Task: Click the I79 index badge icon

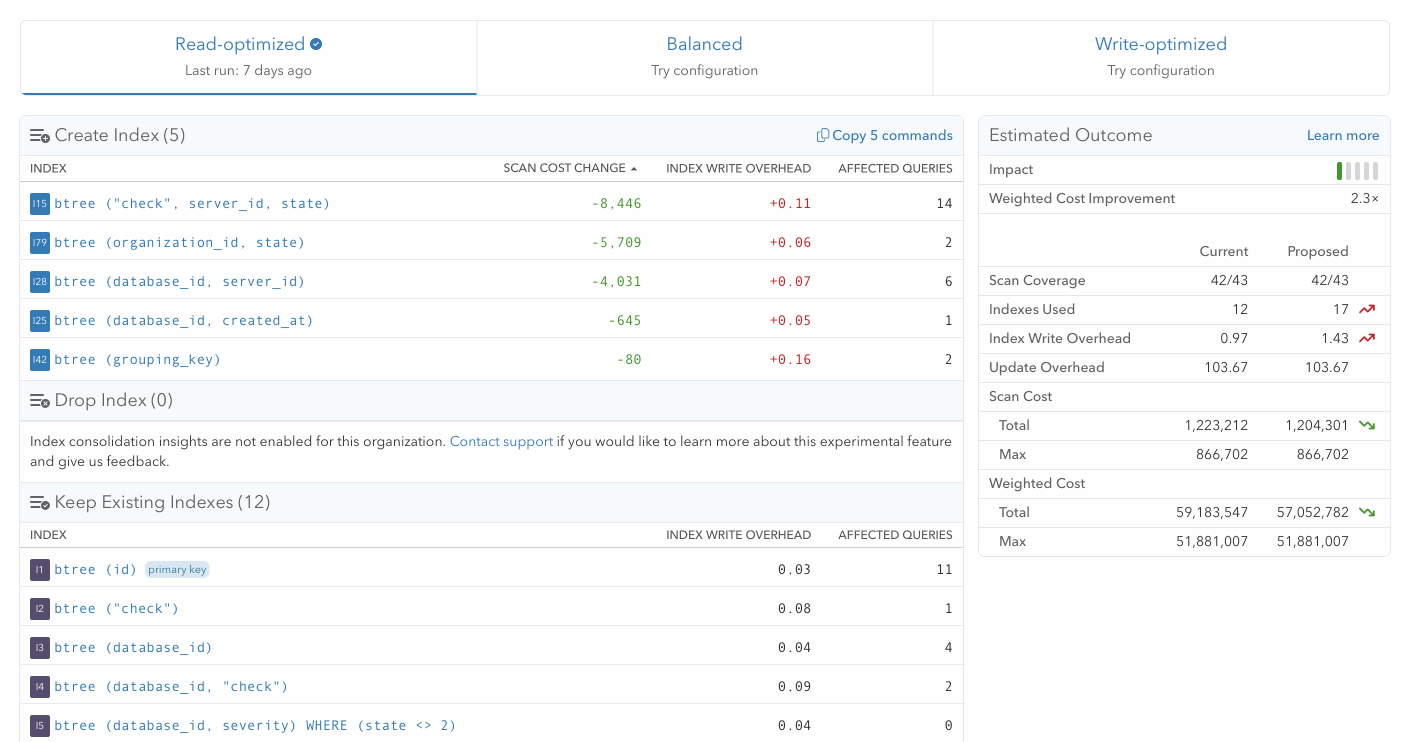Action: pos(40,243)
